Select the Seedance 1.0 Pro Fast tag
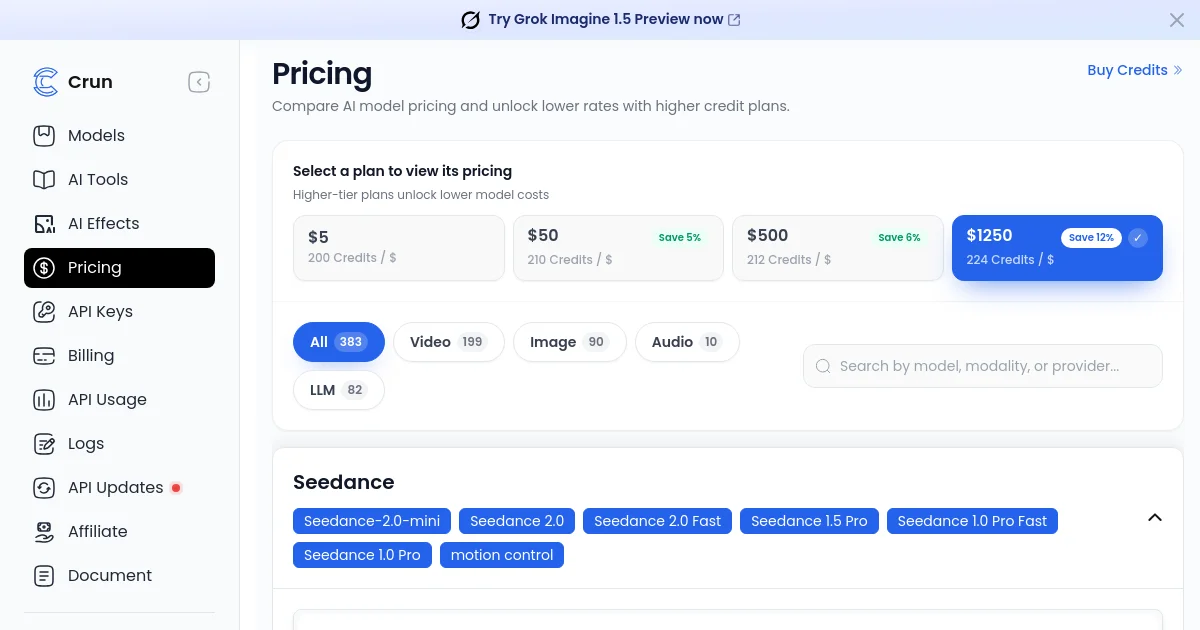The image size is (1200, 630). coord(972,521)
